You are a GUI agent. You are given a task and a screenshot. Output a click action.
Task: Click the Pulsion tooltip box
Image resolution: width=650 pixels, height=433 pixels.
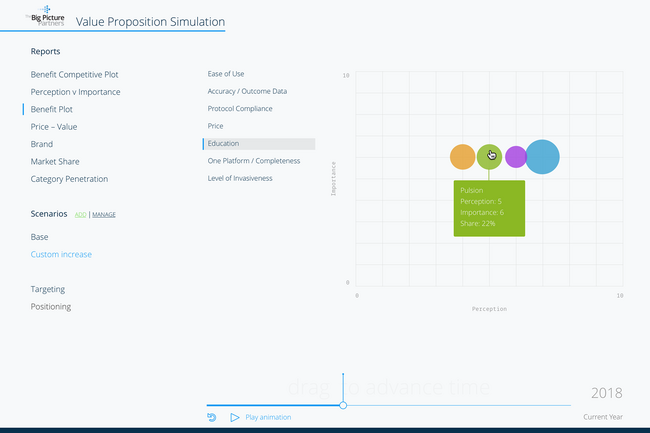click(x=489, y=208)
